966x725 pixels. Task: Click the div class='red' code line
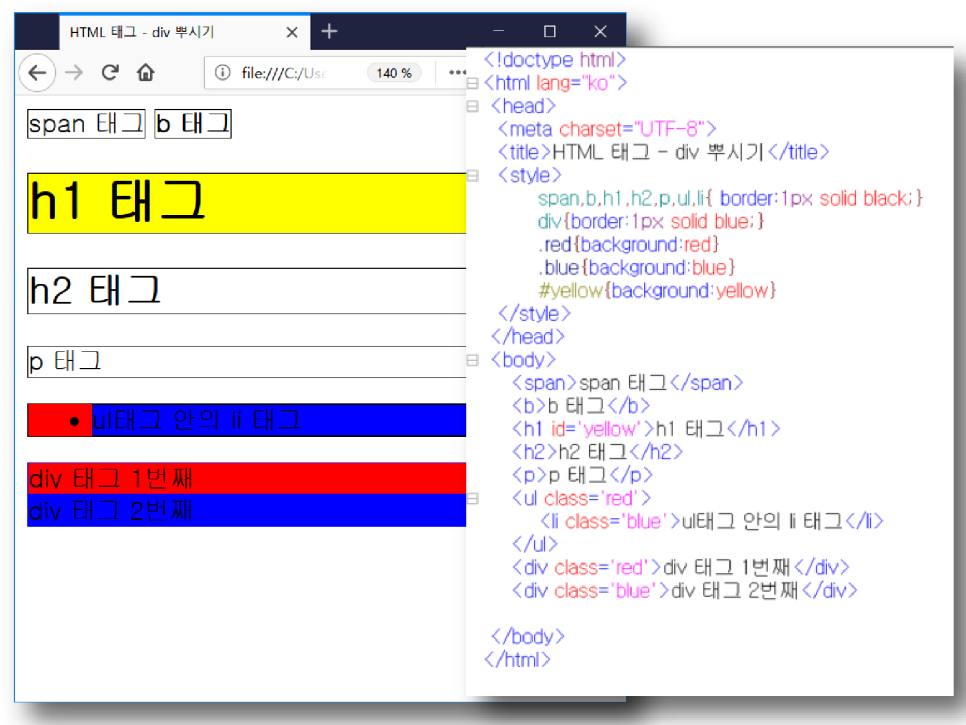(681, 568)
